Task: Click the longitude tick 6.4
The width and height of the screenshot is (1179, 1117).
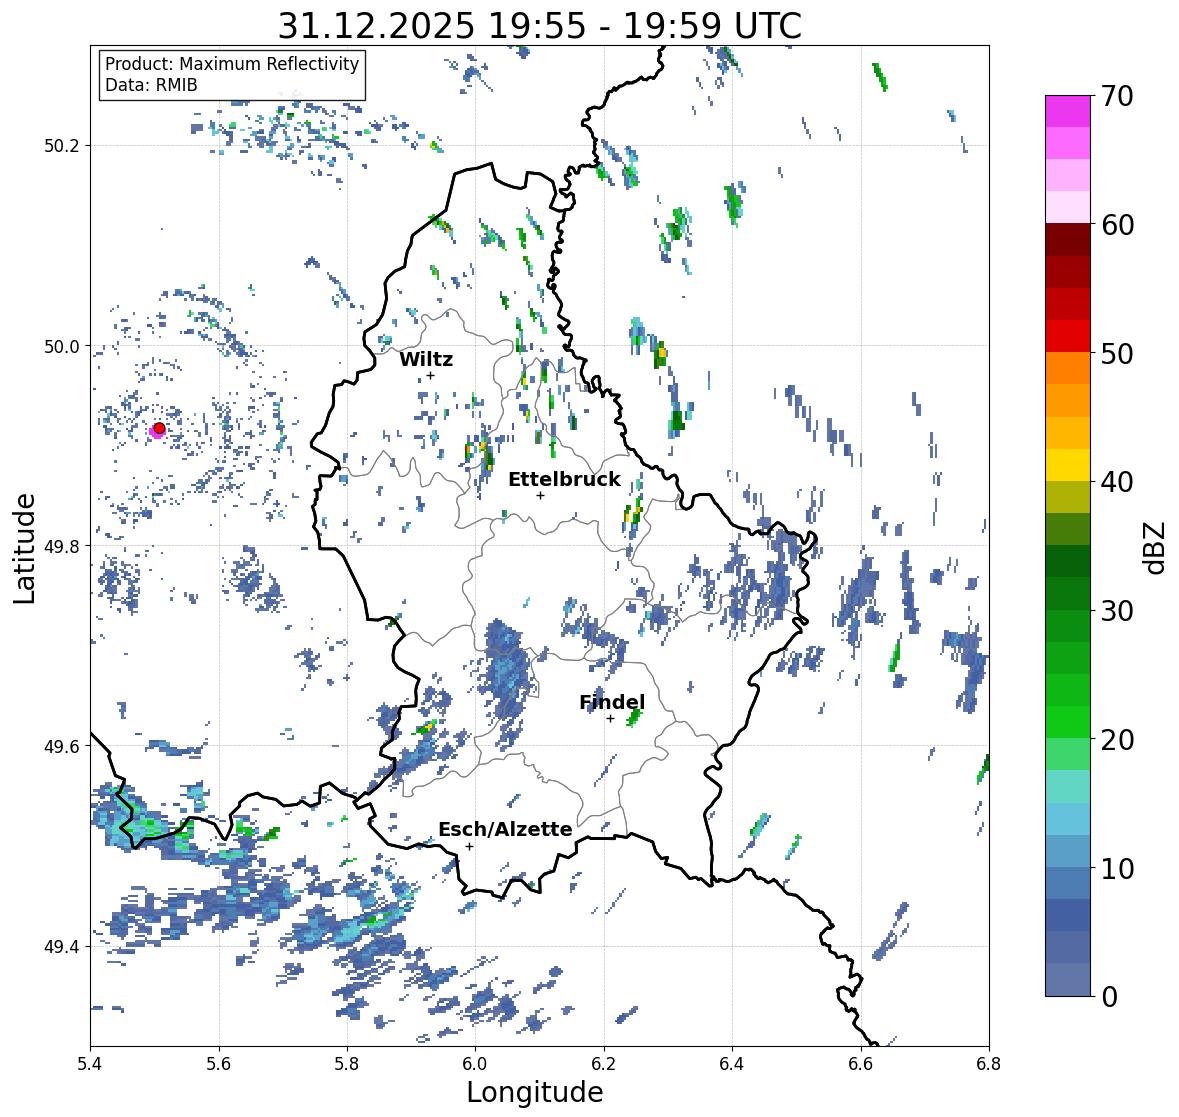Action: pos(732,1064)
